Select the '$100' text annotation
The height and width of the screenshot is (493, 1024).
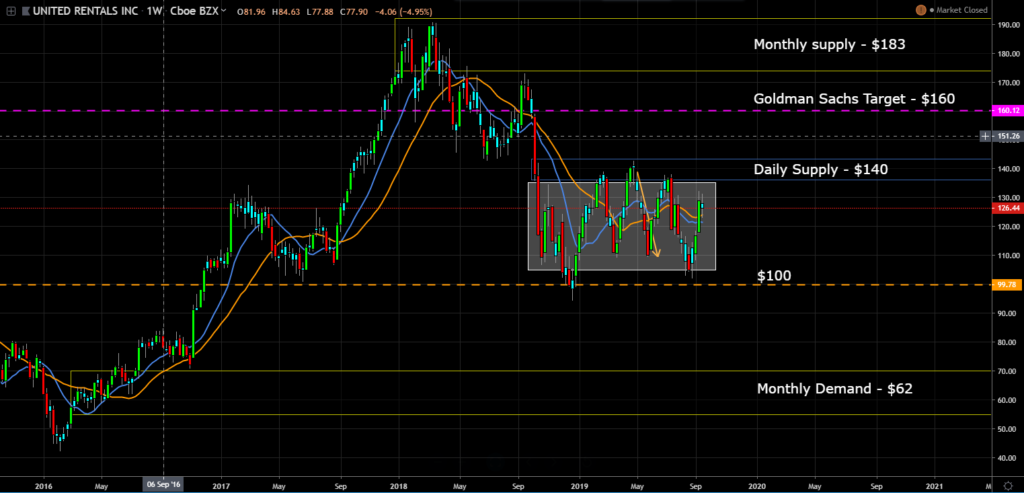tap(774, 276)
